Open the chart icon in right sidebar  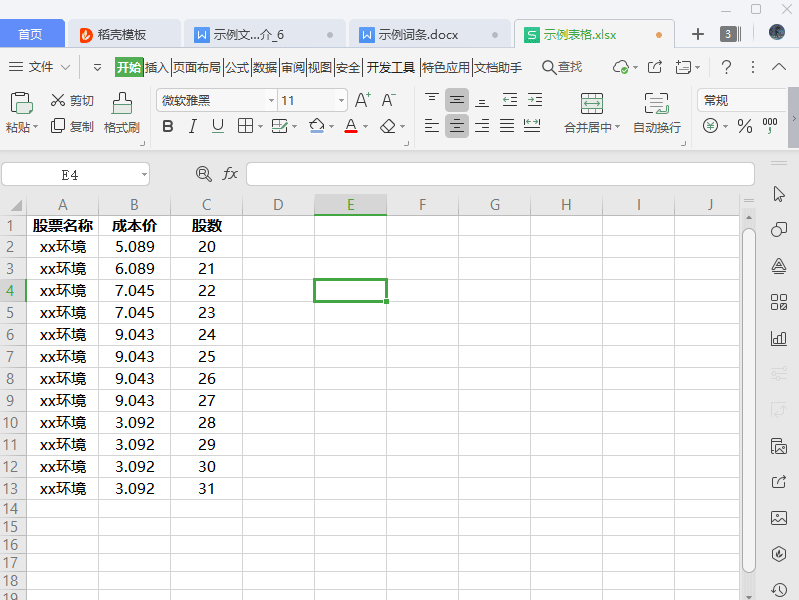(x=779, y=338)
